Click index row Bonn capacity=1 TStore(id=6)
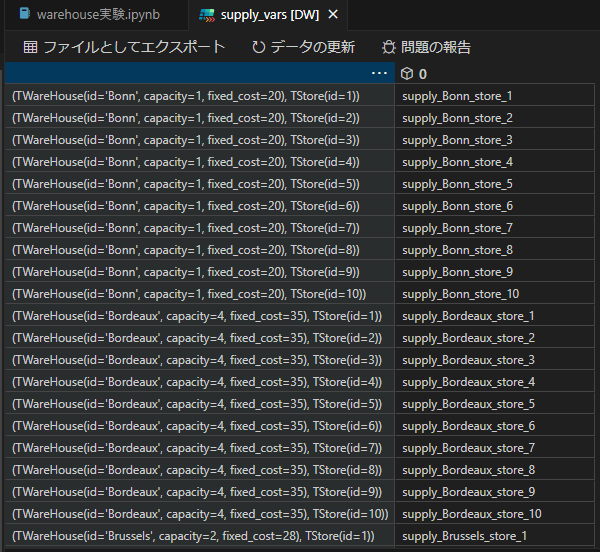The height and width of the screenshot is (552, 600). (x=200, y=206)
